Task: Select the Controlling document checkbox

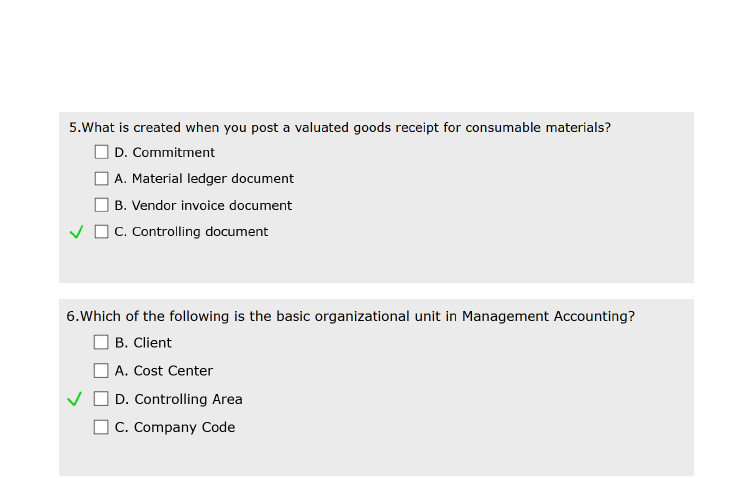Action: (102, 232)
